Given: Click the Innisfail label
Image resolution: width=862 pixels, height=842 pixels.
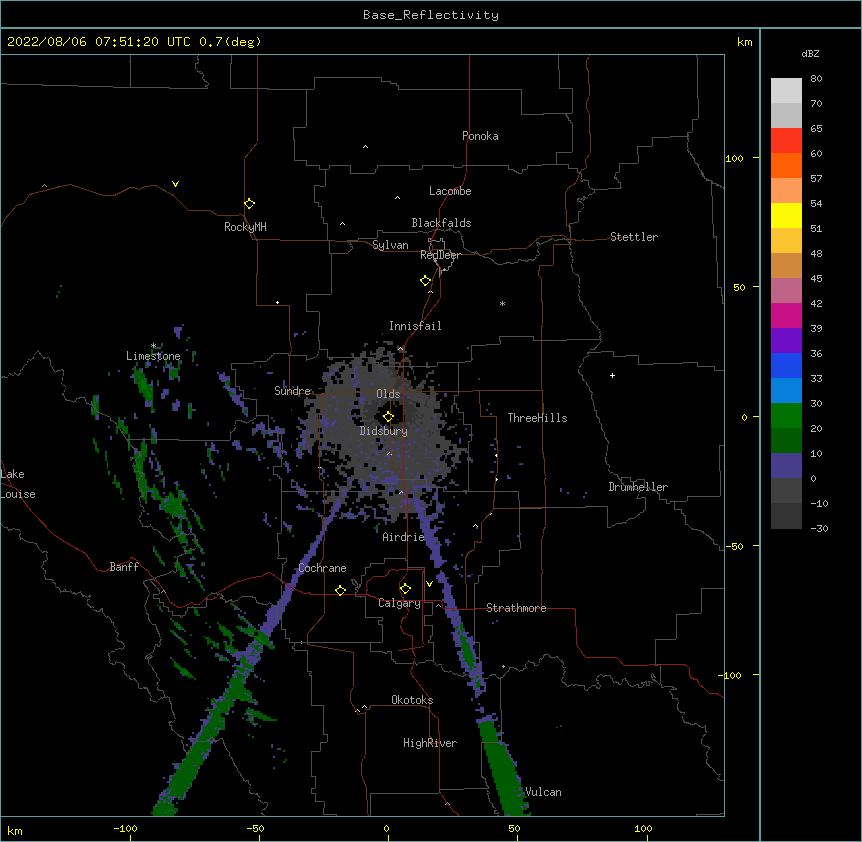Looking at the screenshot, I should 415,326.
